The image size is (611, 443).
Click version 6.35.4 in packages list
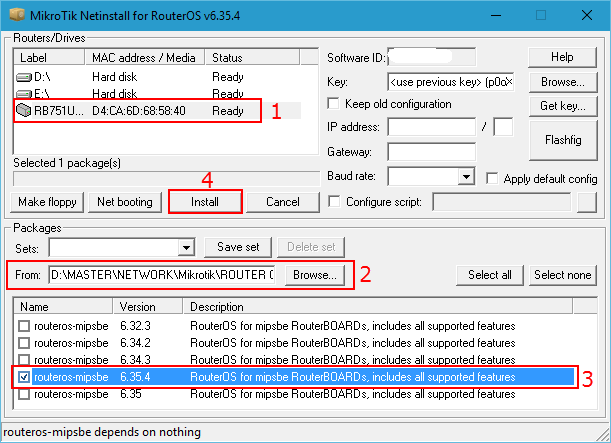tap(135, 377)
